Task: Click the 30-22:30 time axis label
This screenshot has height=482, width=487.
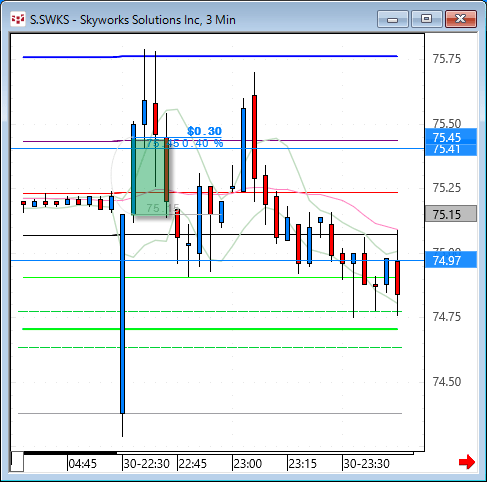Action: 146,464
